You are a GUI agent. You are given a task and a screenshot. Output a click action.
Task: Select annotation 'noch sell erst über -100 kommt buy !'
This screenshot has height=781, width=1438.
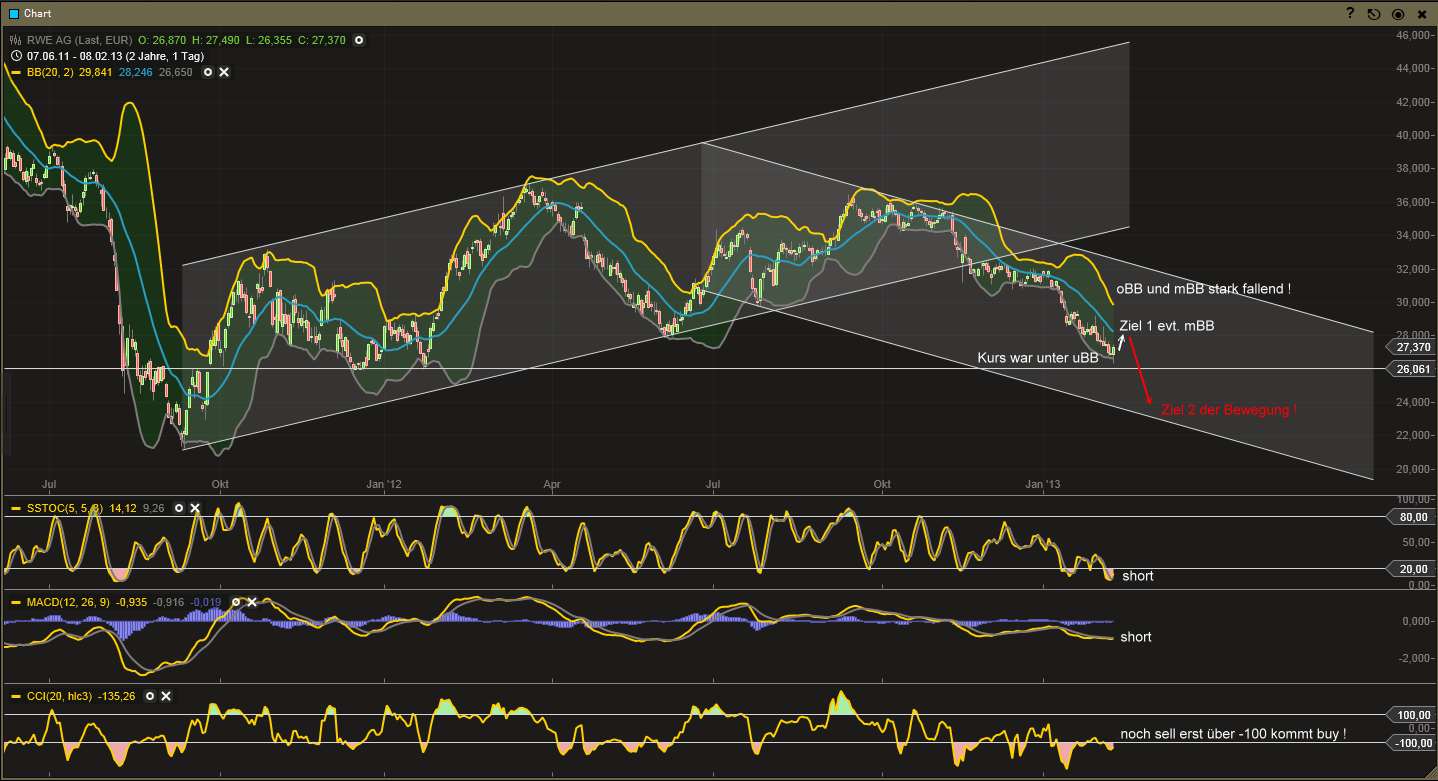tap(1233, 734)
